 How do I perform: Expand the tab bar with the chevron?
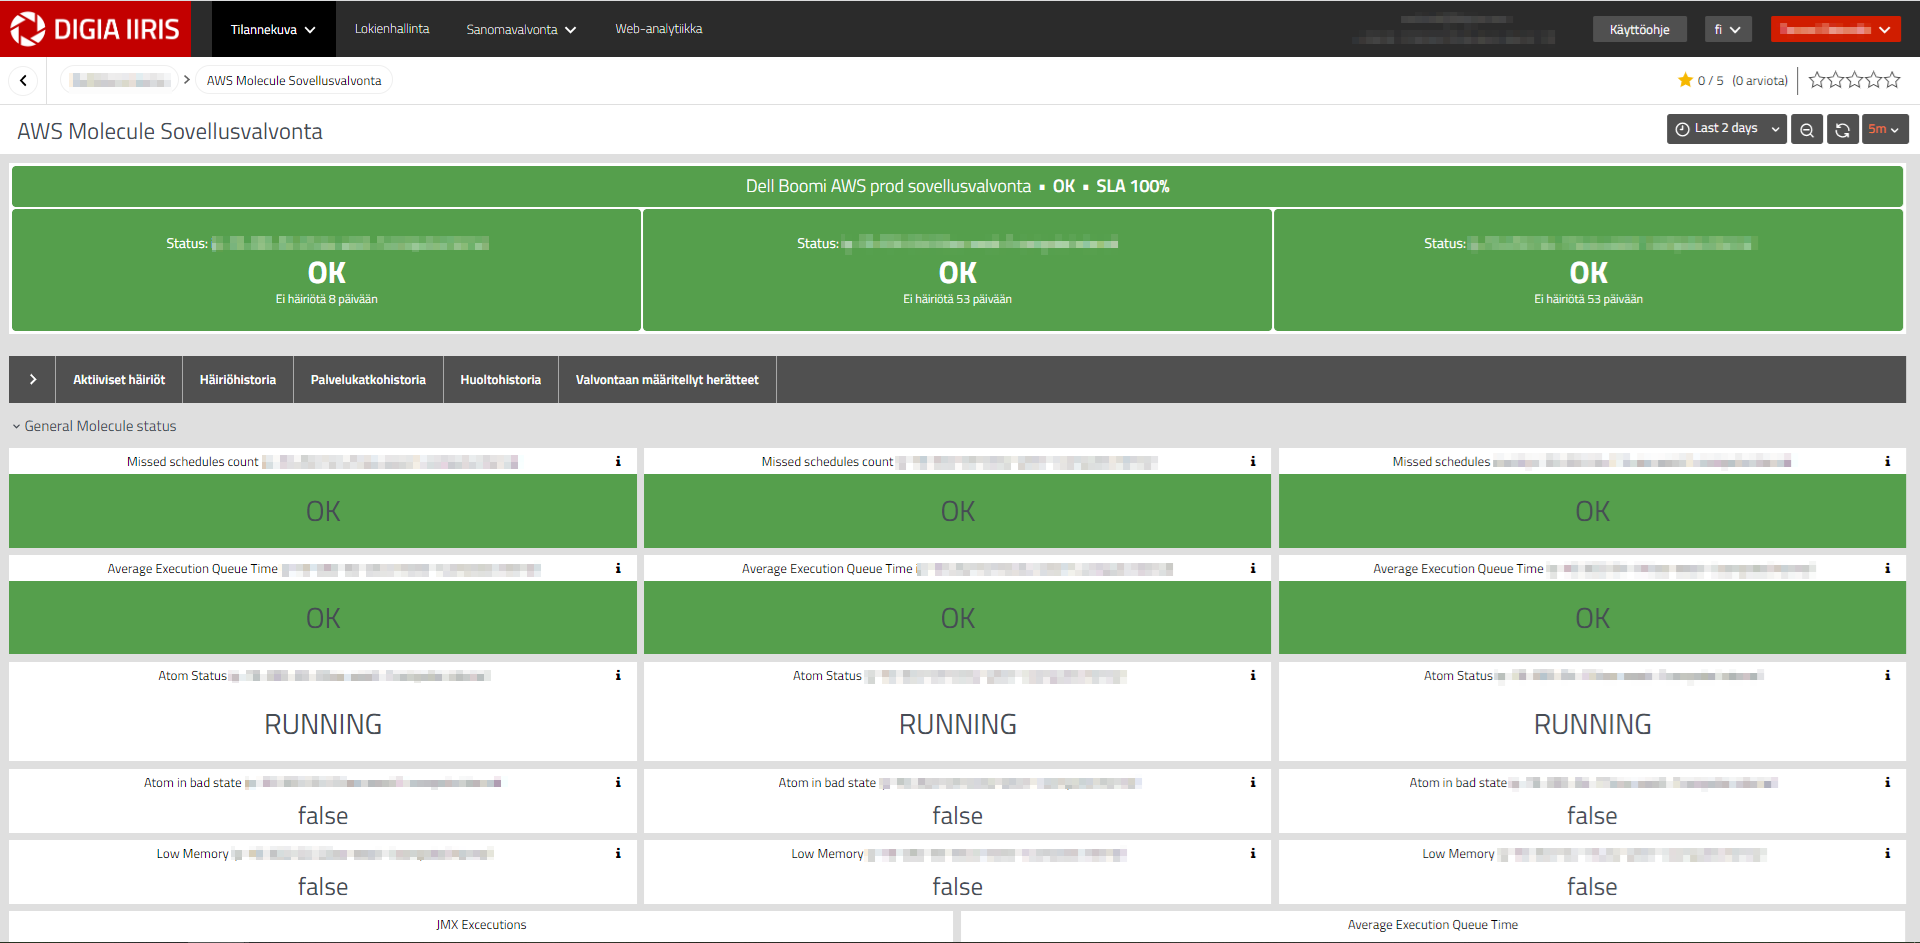(32, 379)
